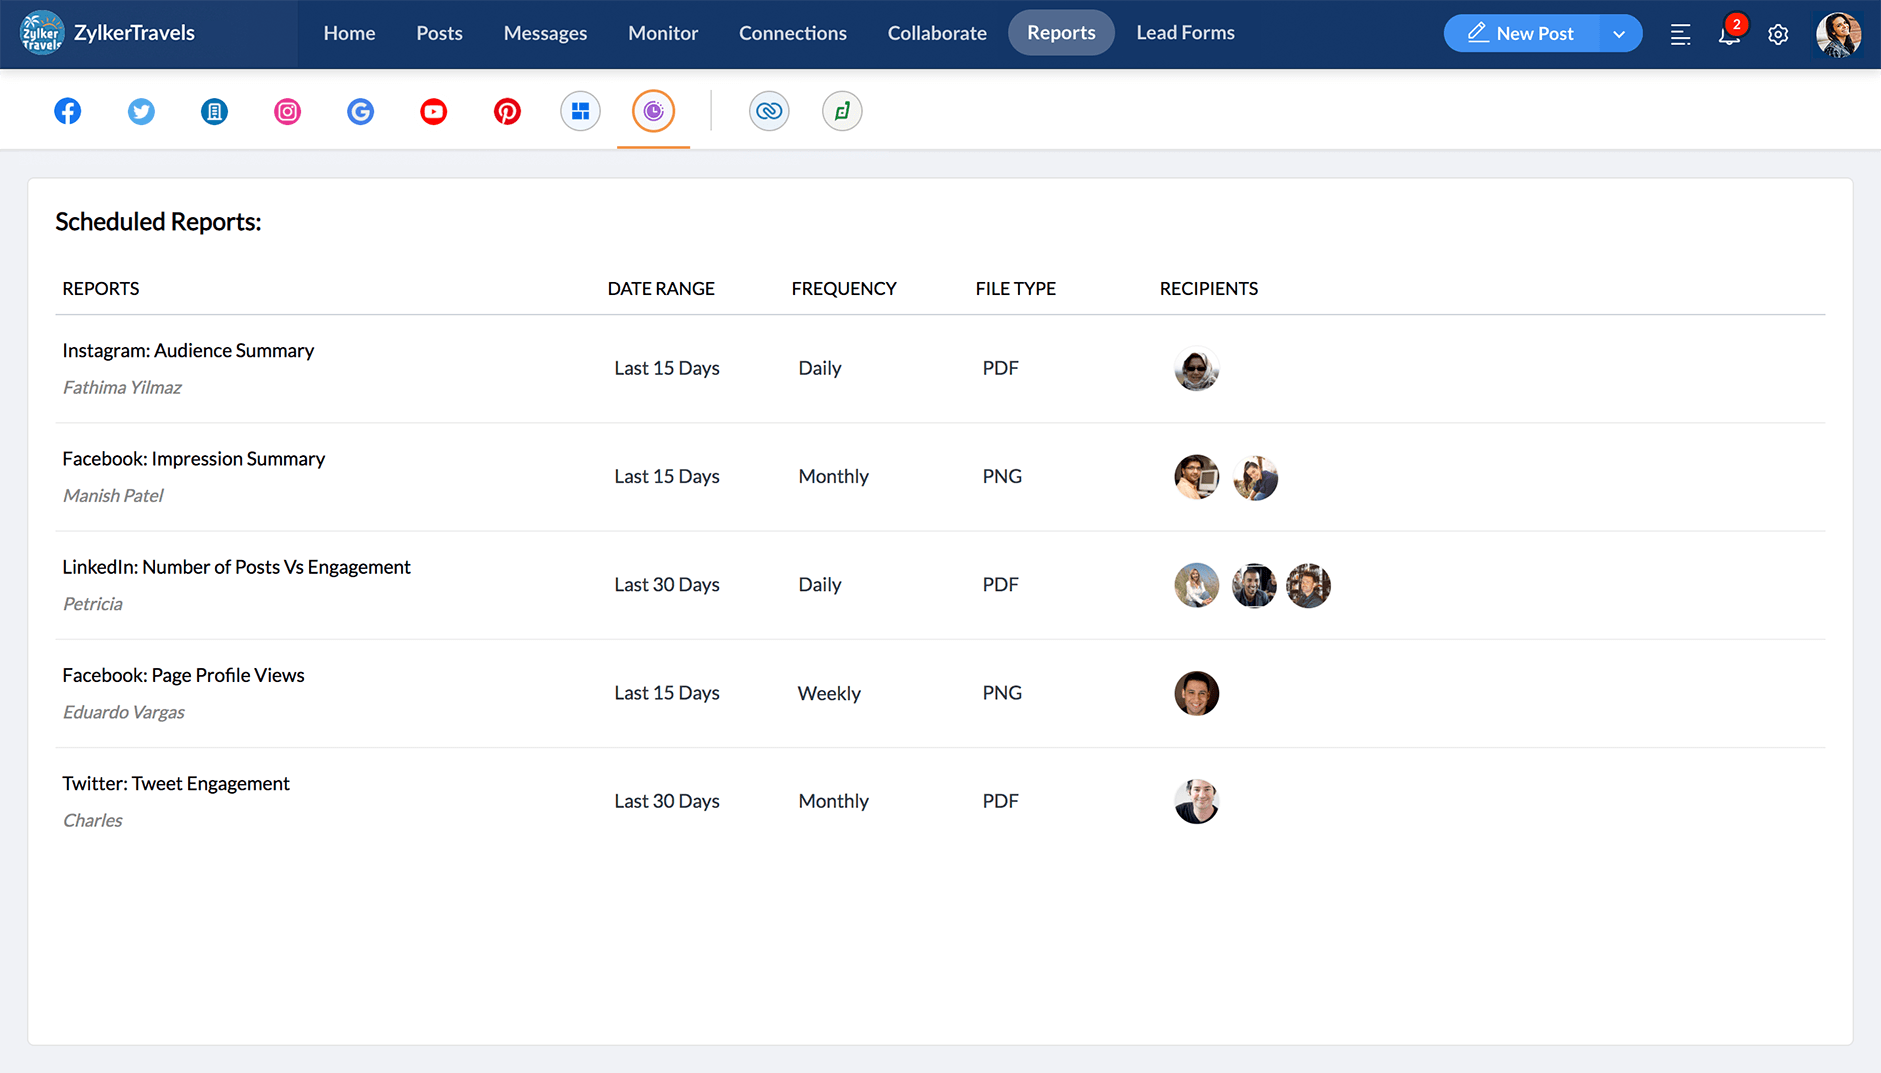Click the REPORTS column header
1881x1073 pixels.
pyautogui.click(x=100, y=288)
